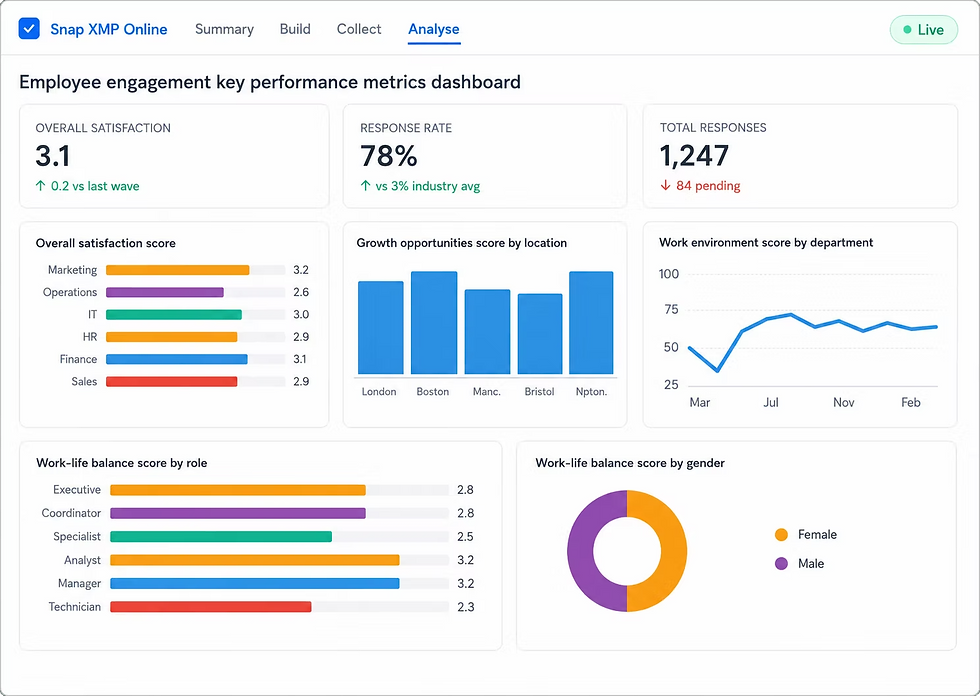This screenshot has width=980, height=696.
Task: Select the London column in growth chart
Action: 381,328
